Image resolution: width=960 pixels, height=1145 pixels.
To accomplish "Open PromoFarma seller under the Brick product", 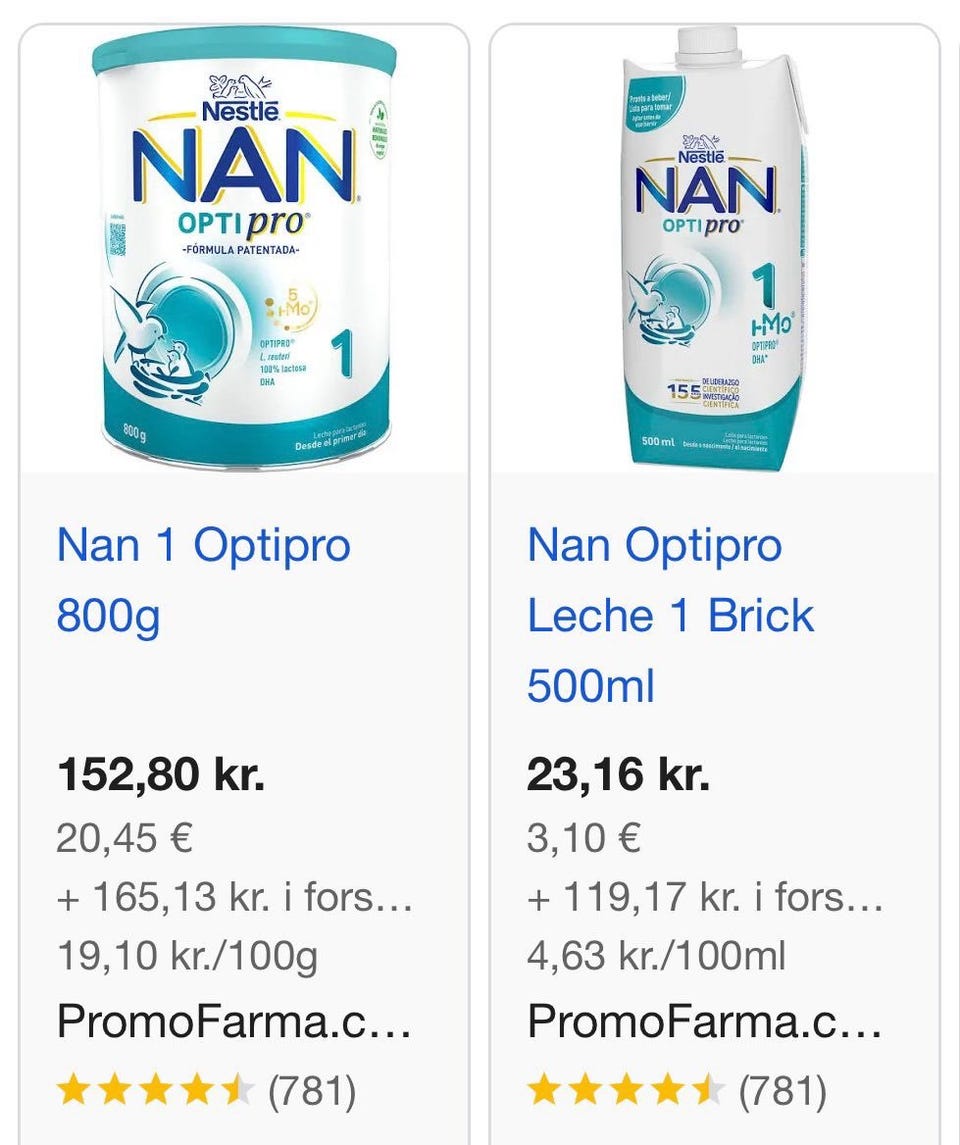I will [705, 1021].
